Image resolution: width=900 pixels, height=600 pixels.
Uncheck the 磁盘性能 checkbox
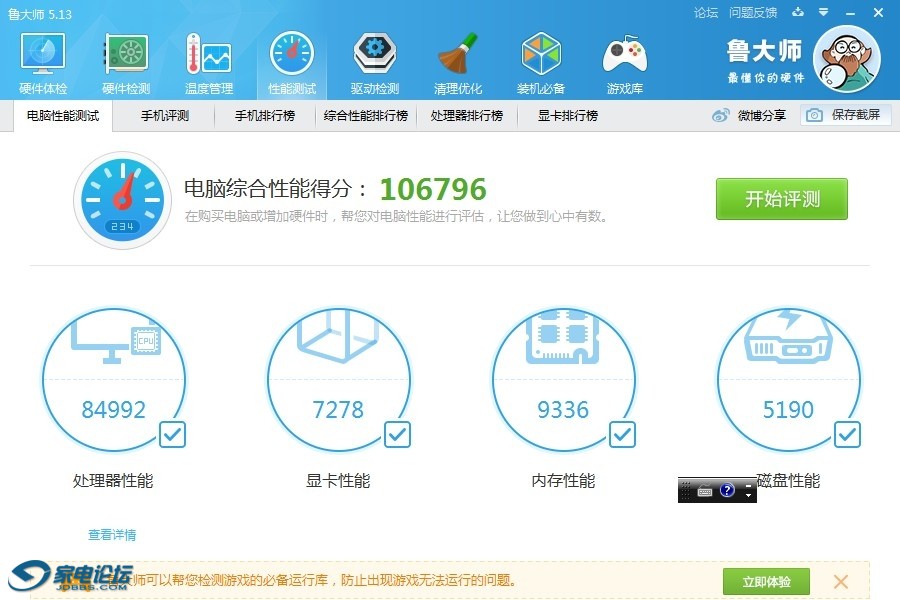click(847, 434)
